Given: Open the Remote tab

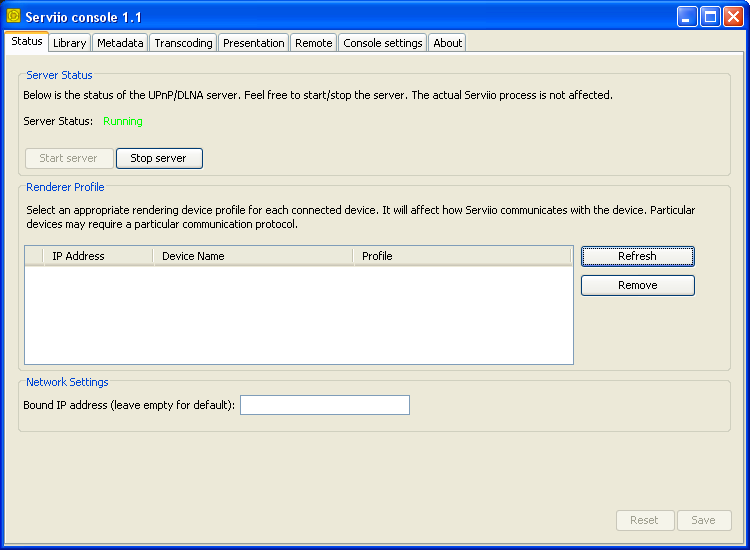Looking at the screenshot, I should click(313, 43).
